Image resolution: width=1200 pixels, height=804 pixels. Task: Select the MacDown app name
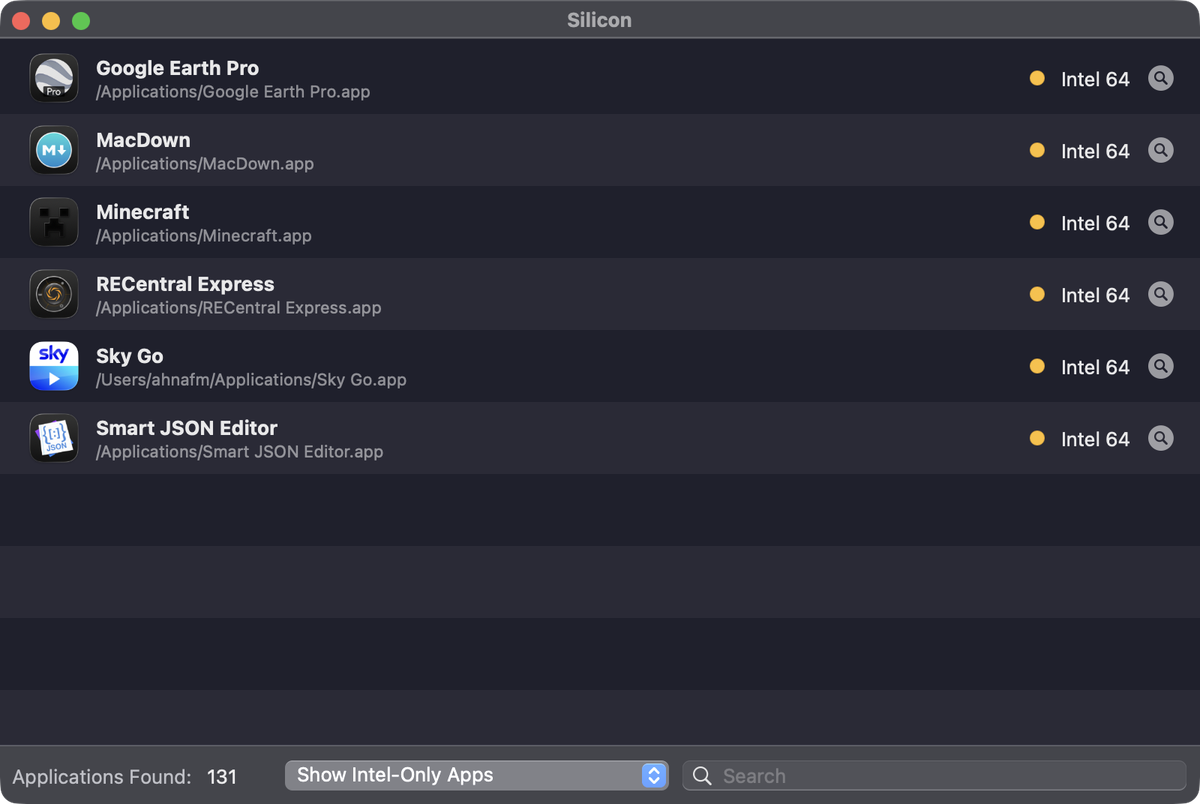pyautogui.click(x=143, y=140)
